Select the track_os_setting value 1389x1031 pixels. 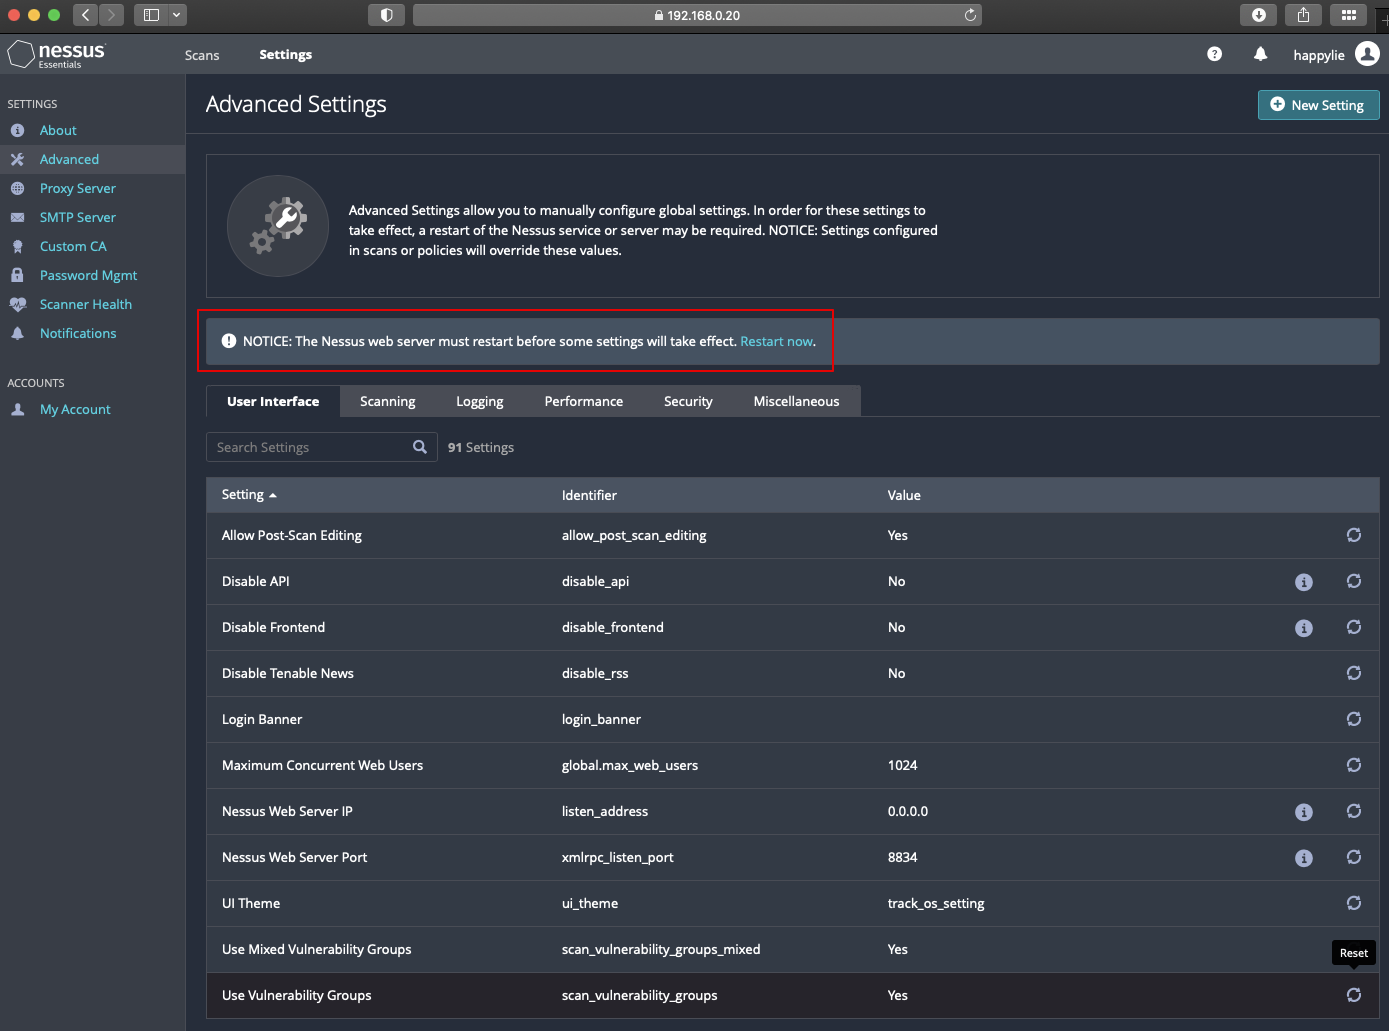tap(936, 903)
